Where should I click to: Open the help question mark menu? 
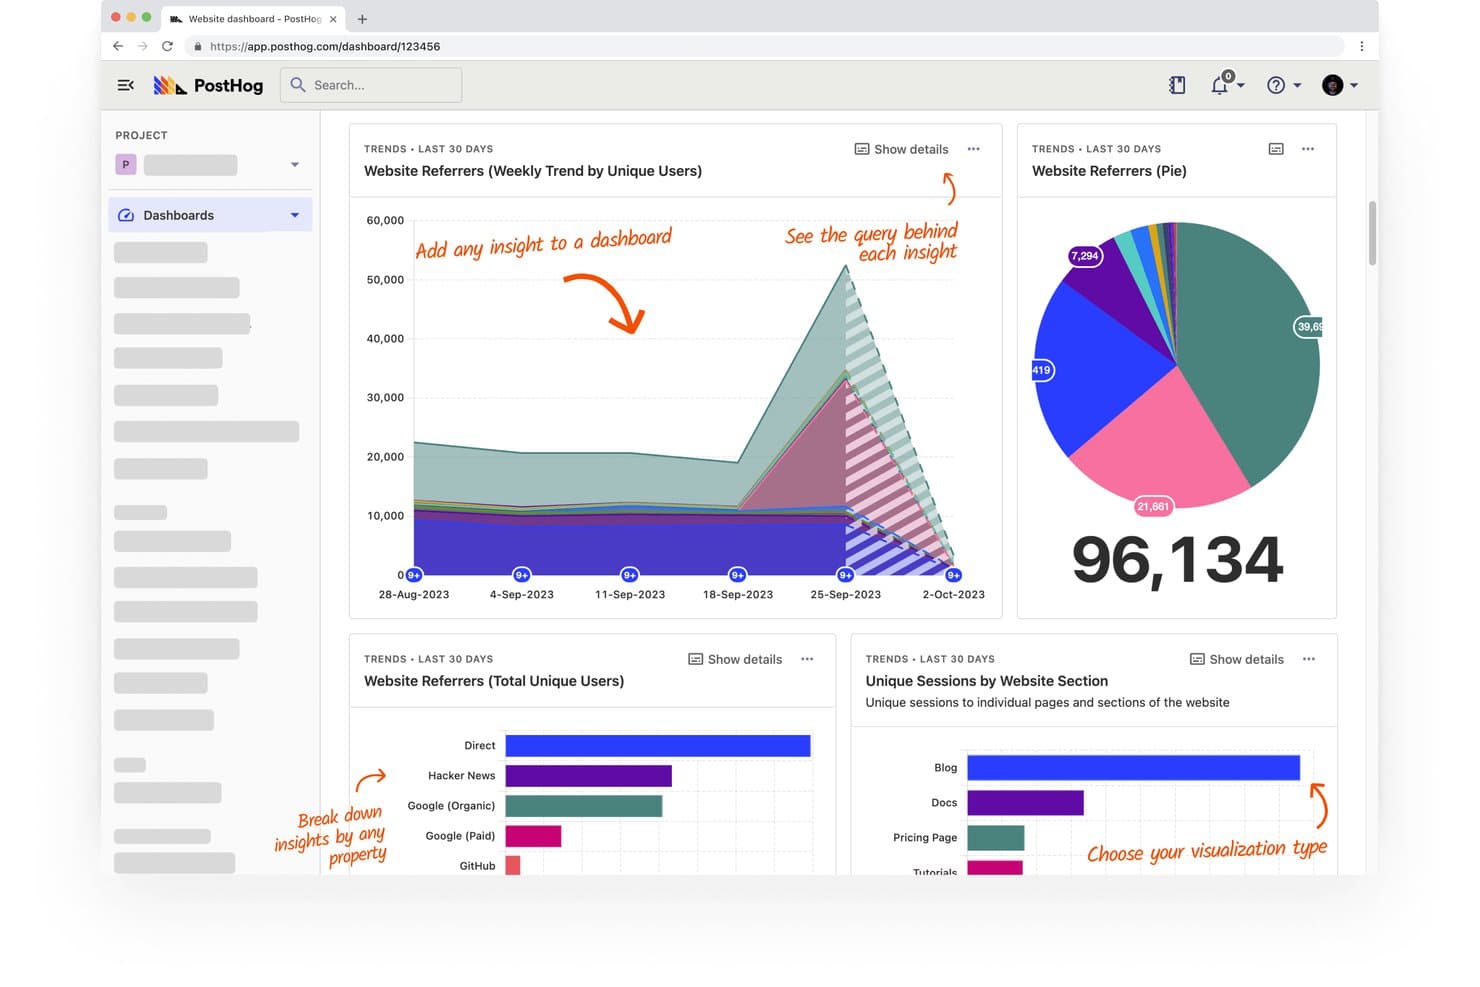click(x=1283, y=85)
